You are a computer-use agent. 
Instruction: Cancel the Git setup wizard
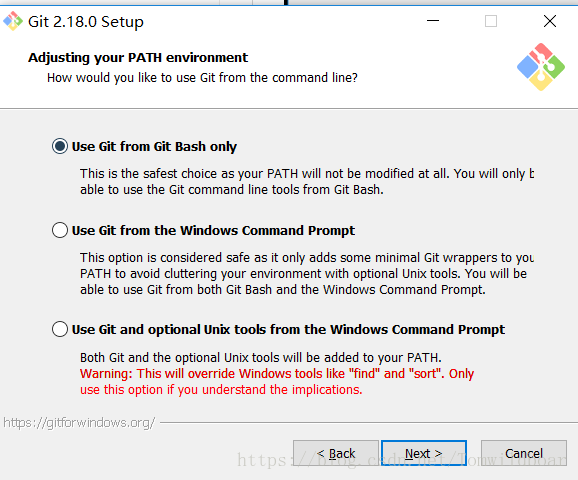(x=524, y=453)
